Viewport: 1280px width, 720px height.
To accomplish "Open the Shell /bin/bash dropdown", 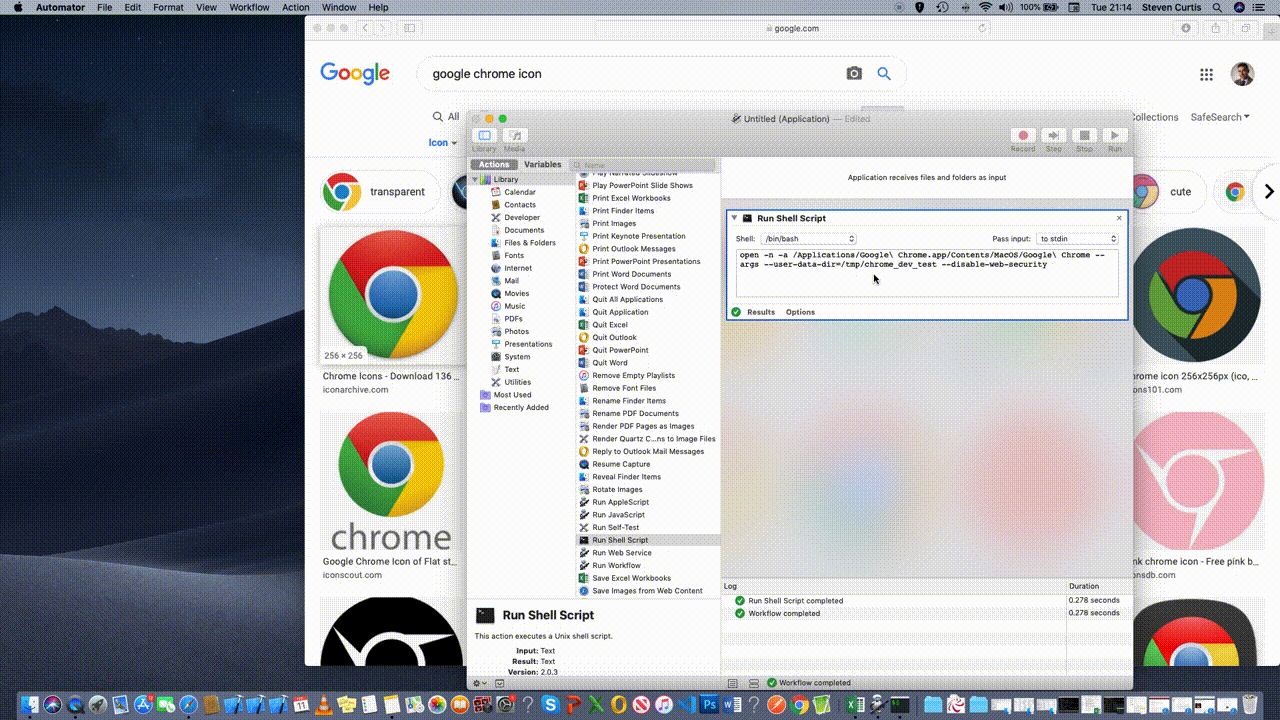I will coord(809,239).
